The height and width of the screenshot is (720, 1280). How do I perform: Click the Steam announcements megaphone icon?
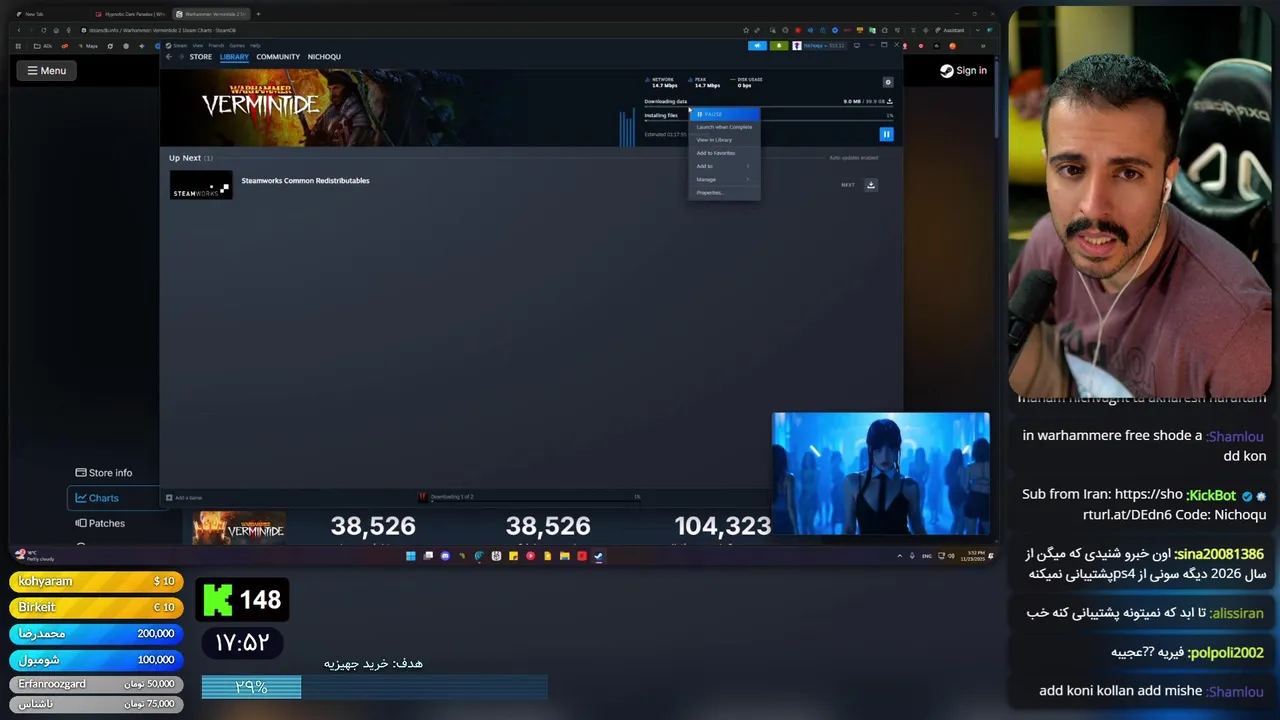pos(758,45)
